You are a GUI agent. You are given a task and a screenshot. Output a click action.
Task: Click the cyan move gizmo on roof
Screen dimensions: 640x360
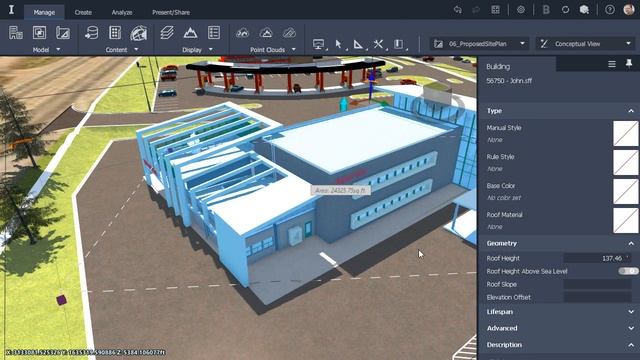click(x=344, y=104)
